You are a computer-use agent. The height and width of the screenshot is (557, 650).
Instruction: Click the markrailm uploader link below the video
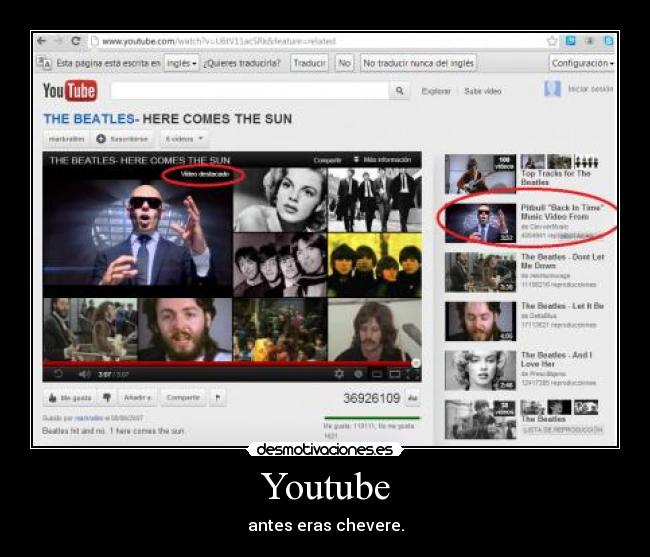click(89, 418)
